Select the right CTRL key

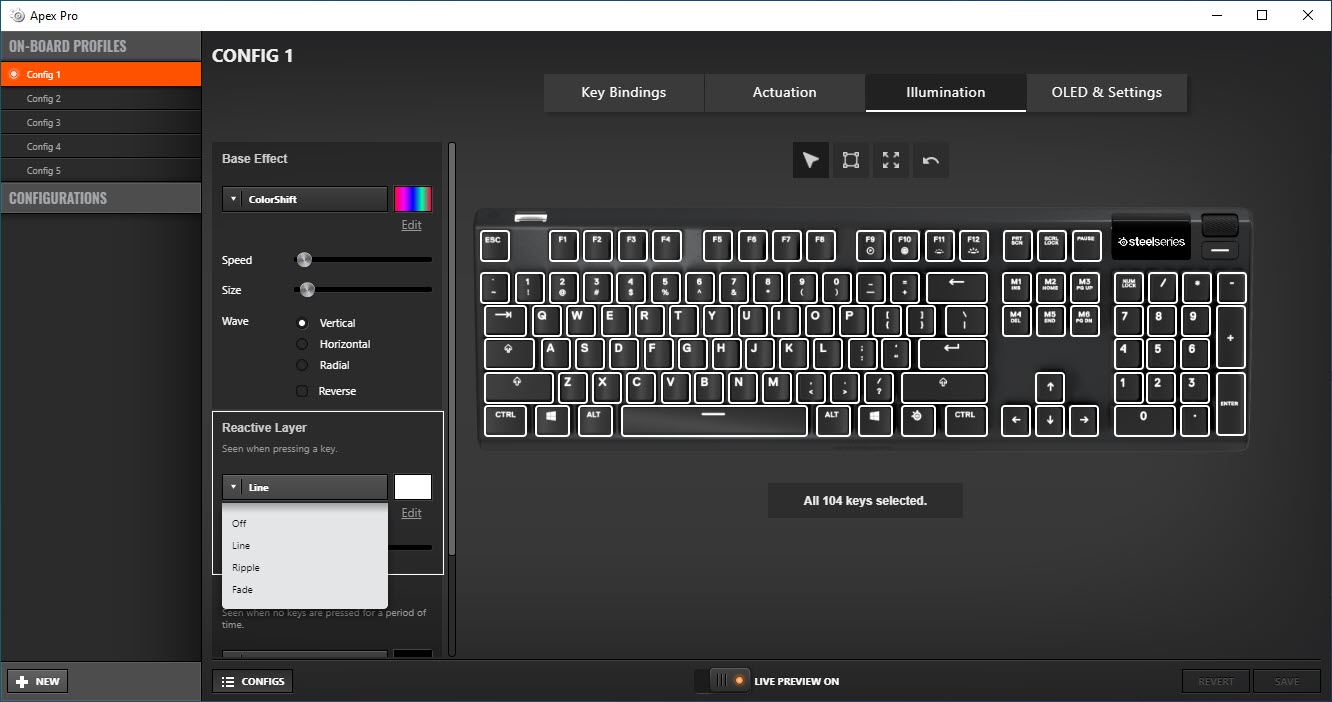(x=964, y=420)
